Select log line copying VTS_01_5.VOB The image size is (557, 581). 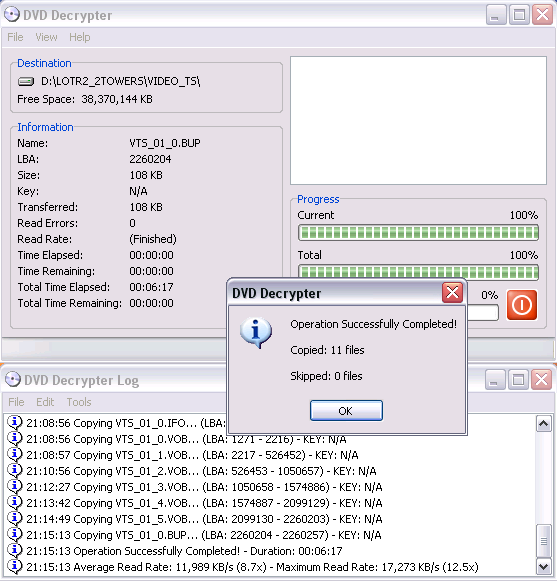coord(204,519)
